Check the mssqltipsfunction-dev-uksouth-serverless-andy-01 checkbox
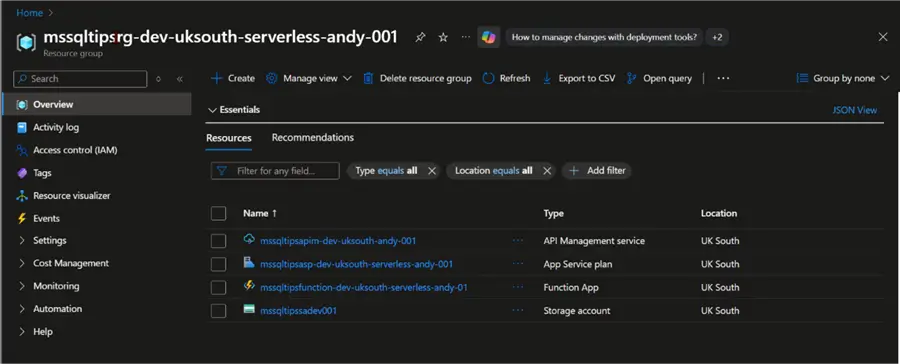 point(218,288)
